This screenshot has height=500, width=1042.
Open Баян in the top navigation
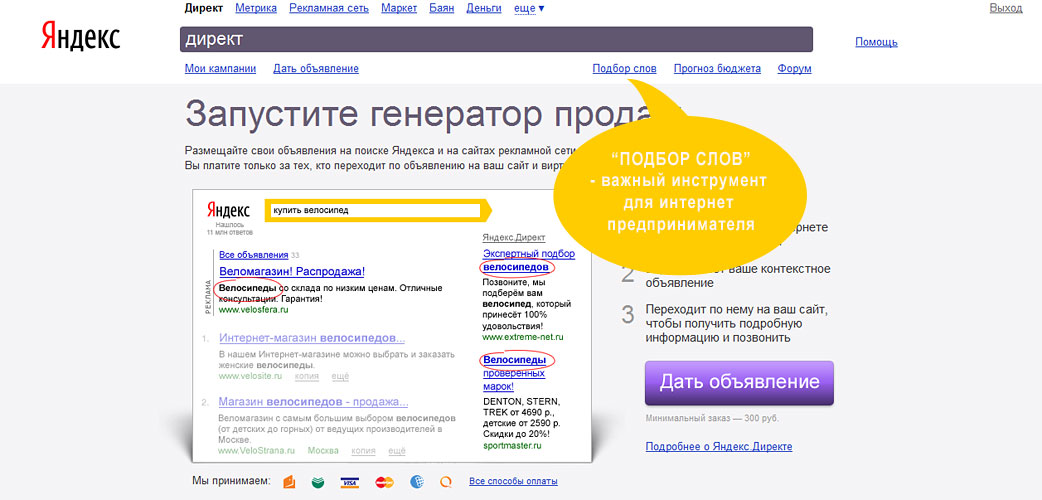442,8
